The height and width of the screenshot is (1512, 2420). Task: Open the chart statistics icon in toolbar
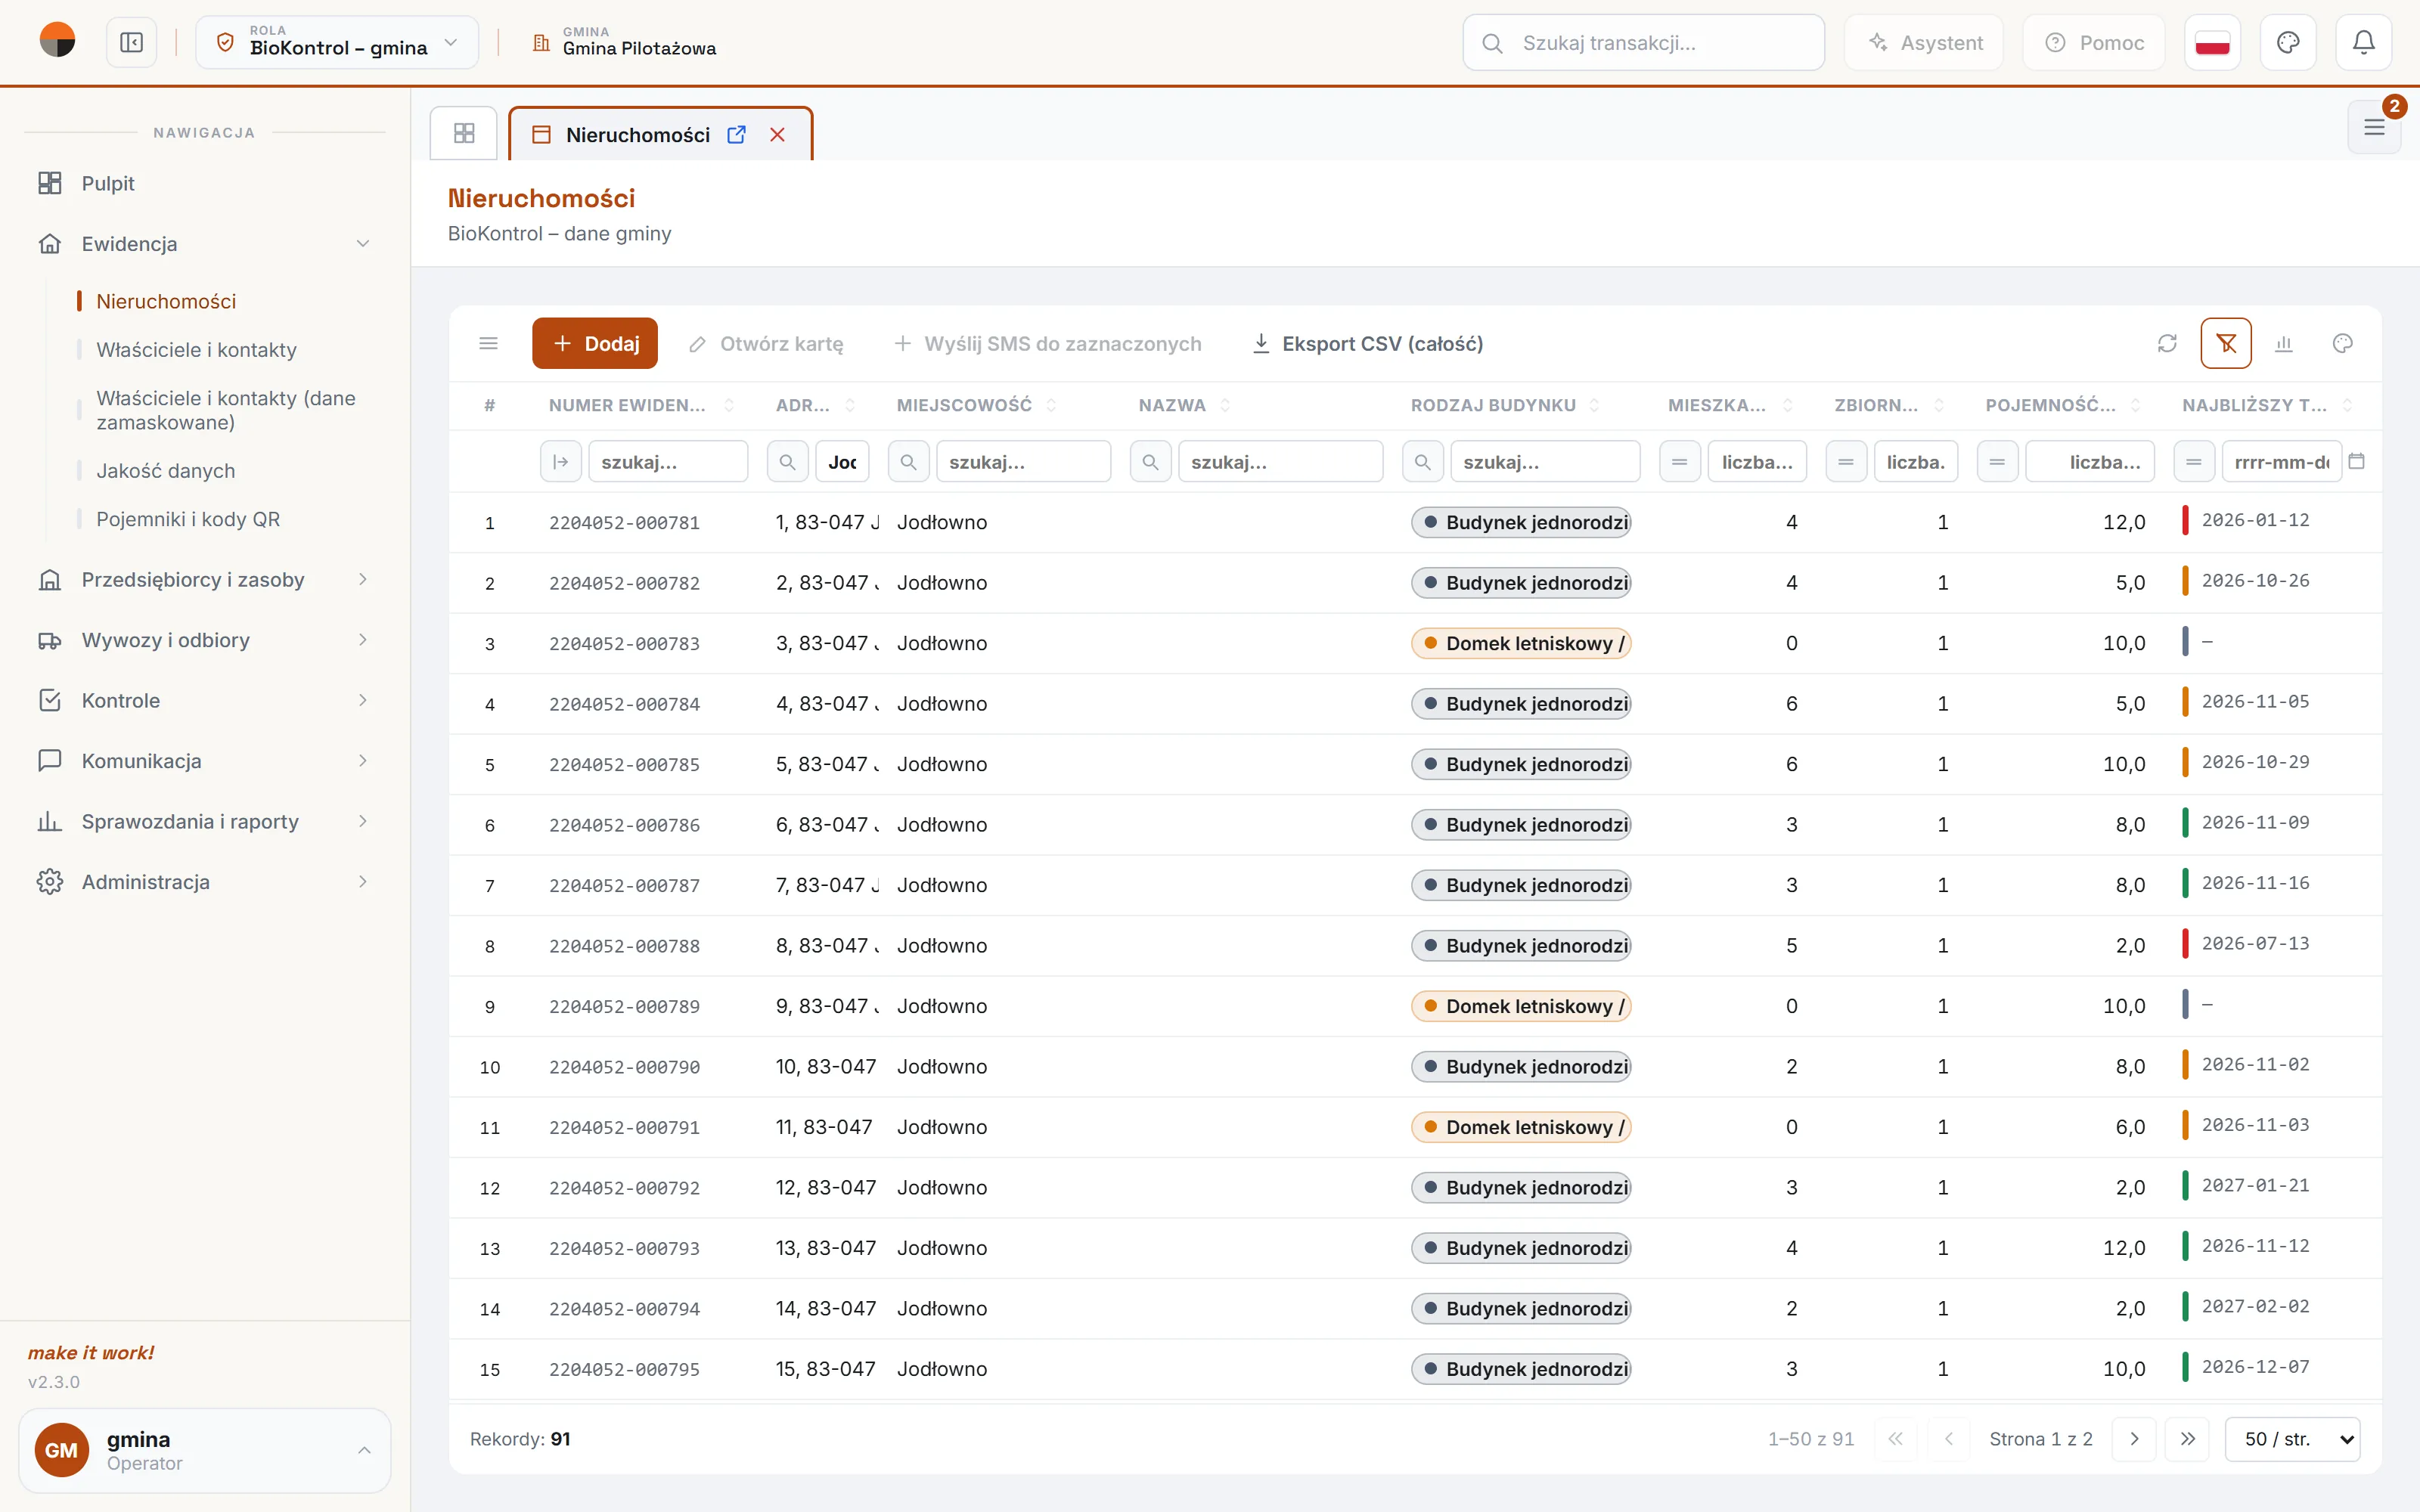point(2284,344)
